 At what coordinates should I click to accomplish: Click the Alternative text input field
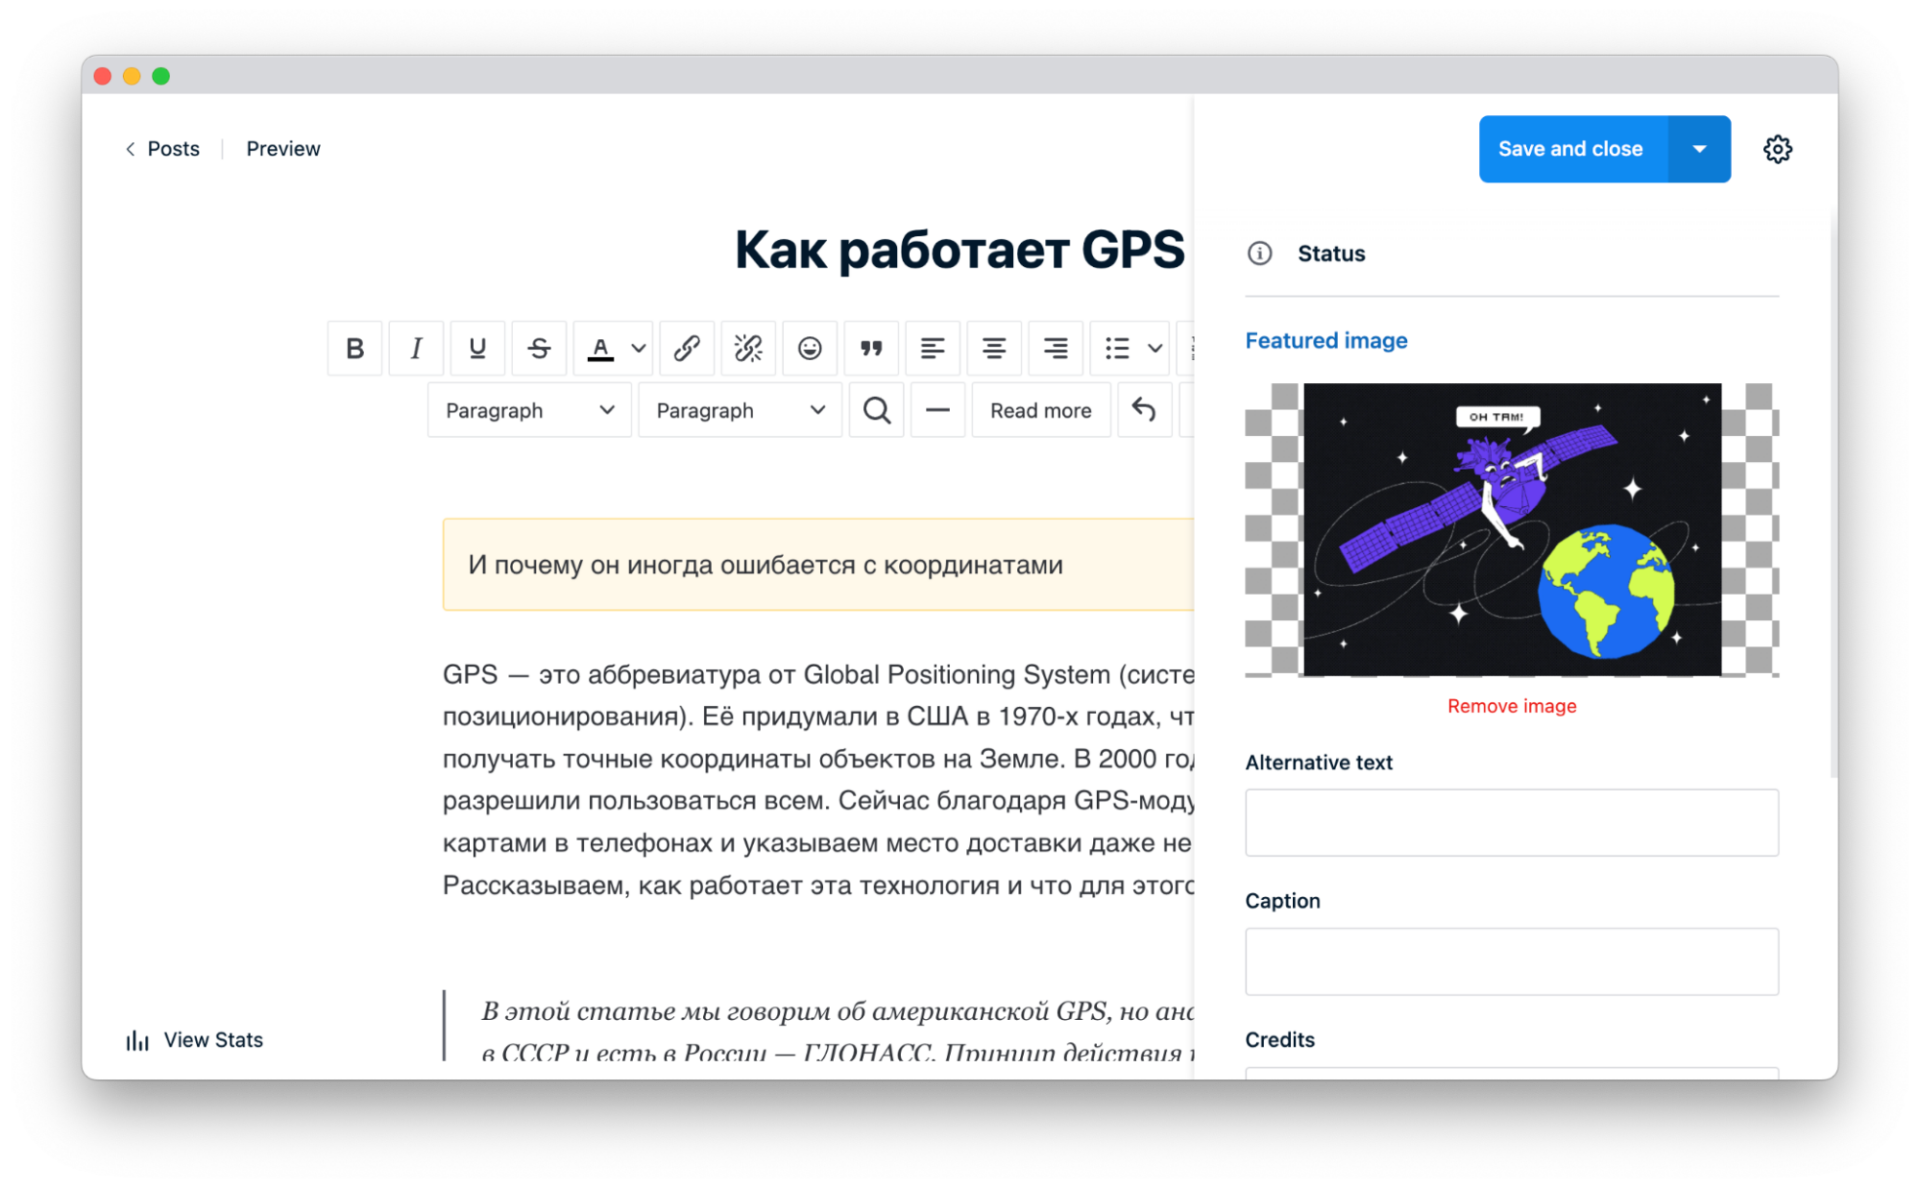point(1511,822)
